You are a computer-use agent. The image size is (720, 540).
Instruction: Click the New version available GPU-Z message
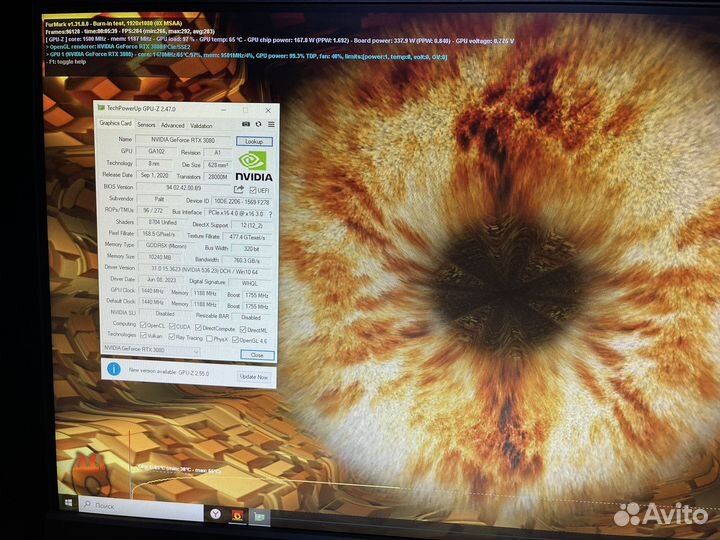[169, 372]
